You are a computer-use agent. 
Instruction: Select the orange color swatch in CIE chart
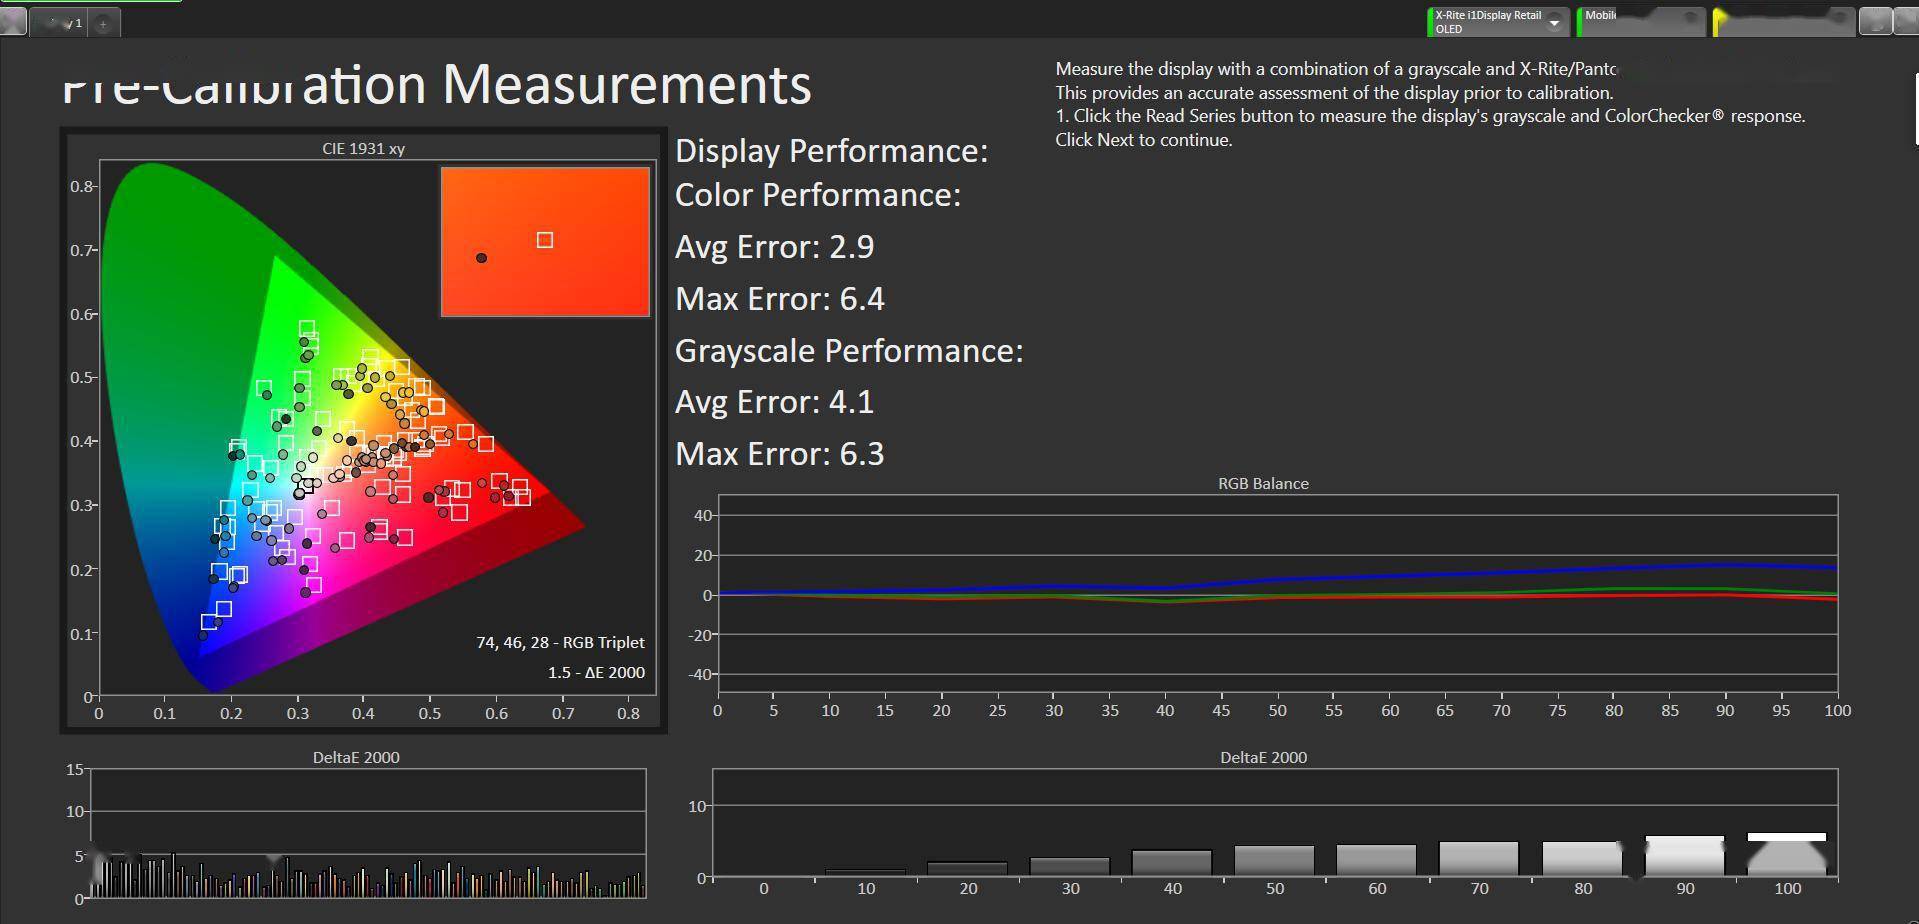click(545, 241)
